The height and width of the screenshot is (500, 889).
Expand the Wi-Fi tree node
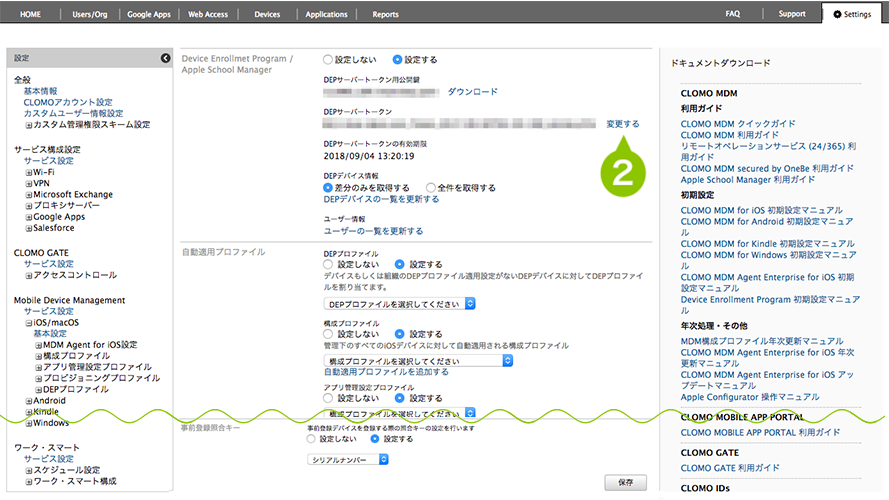point(29,172)
